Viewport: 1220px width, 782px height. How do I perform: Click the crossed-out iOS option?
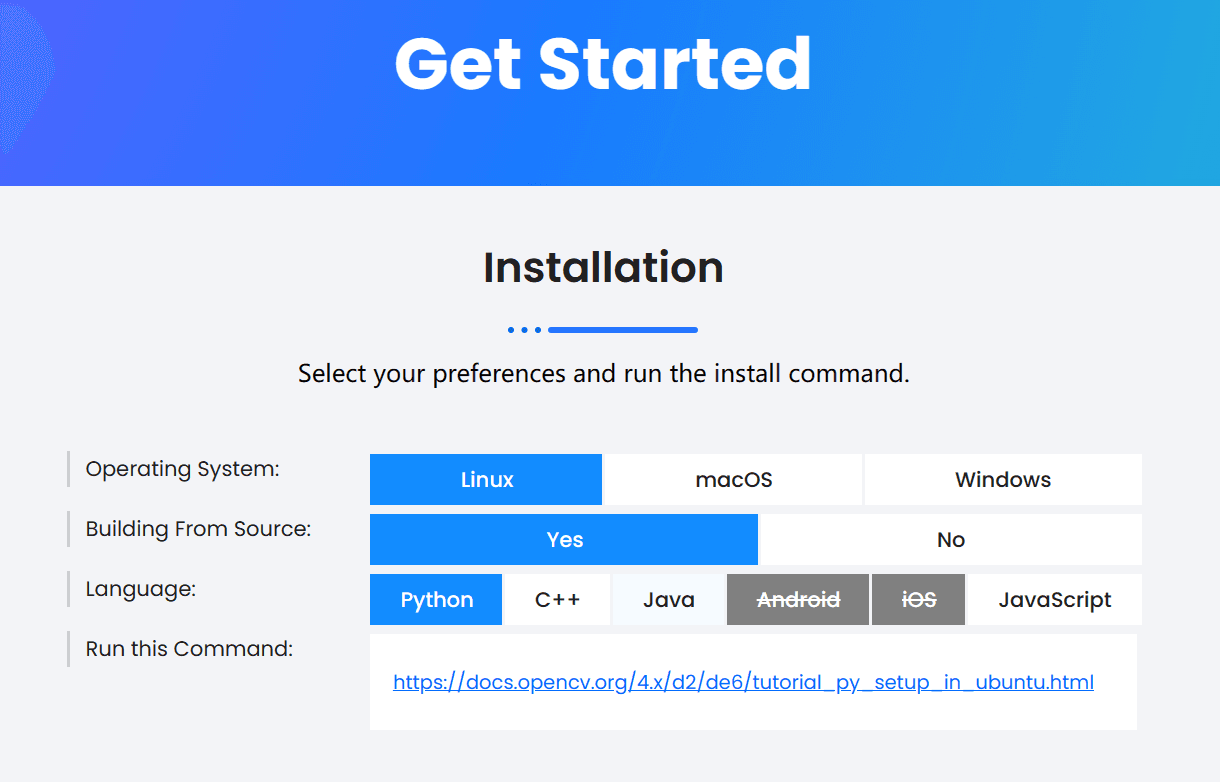click(918, 599)
